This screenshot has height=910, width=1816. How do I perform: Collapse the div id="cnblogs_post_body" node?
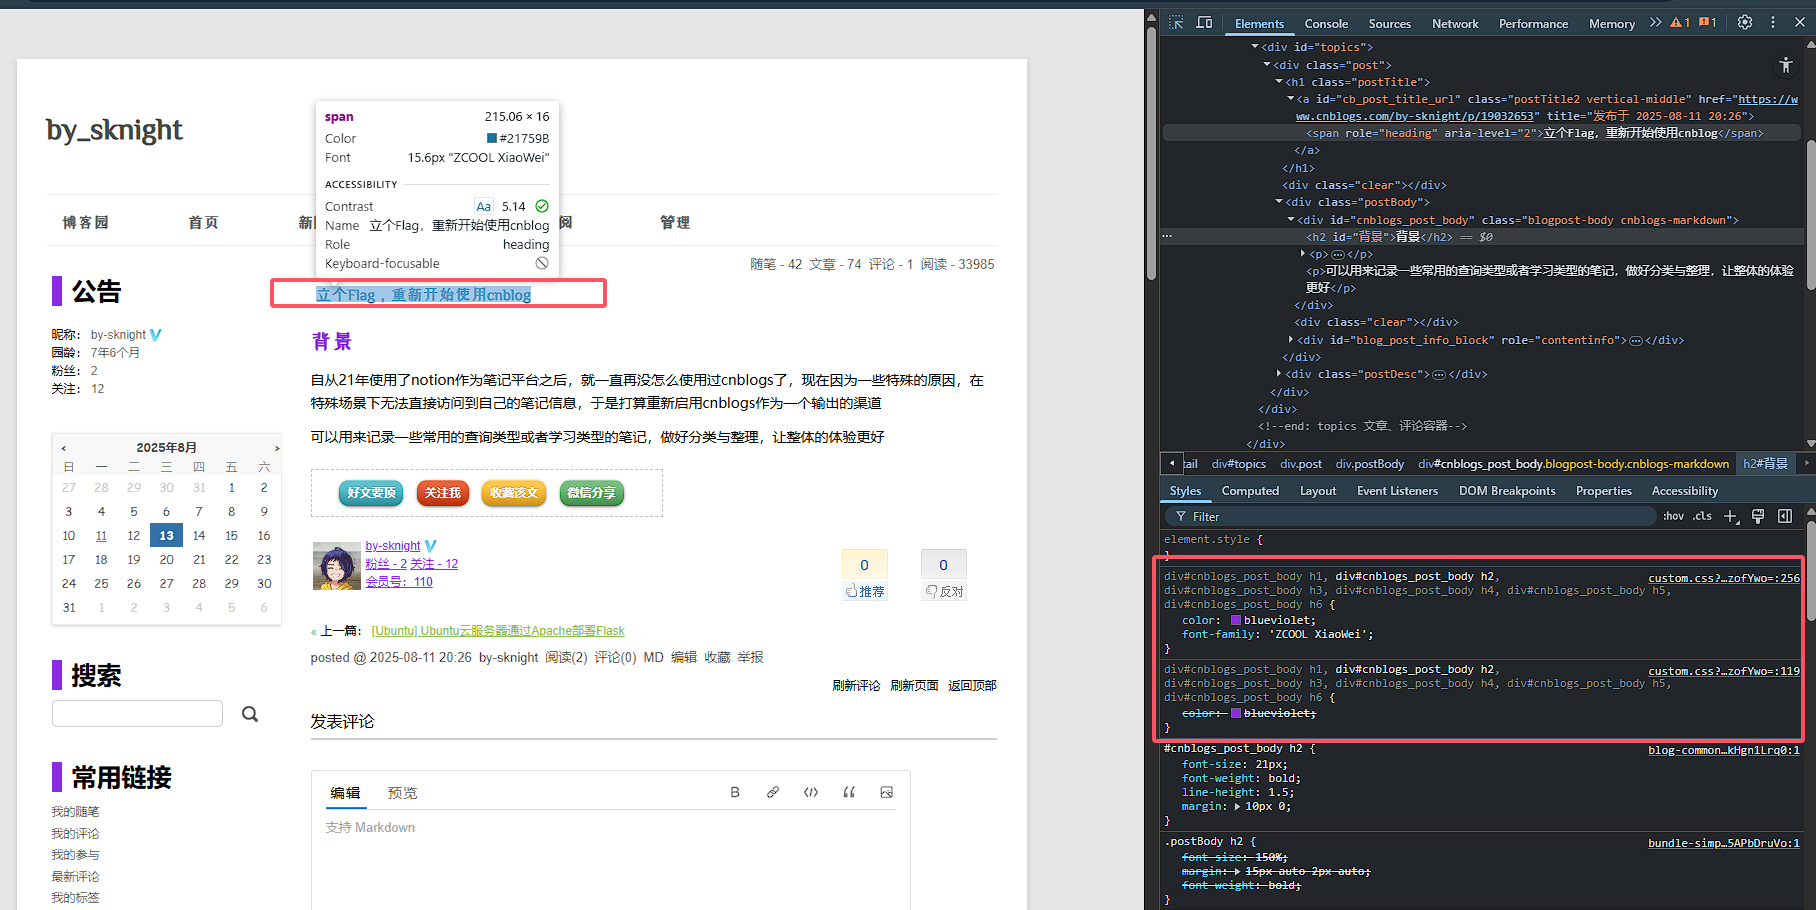coord(1291,220)
